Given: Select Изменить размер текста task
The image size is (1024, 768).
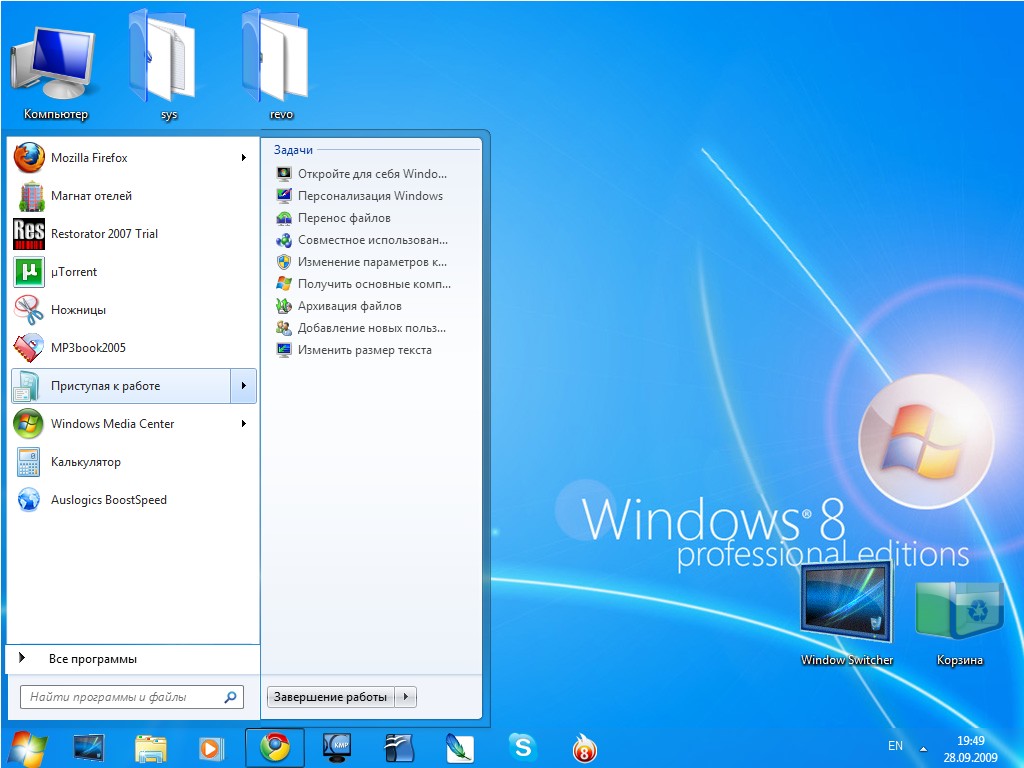Looking at the screenshot, I should click(x=364, y=350).
